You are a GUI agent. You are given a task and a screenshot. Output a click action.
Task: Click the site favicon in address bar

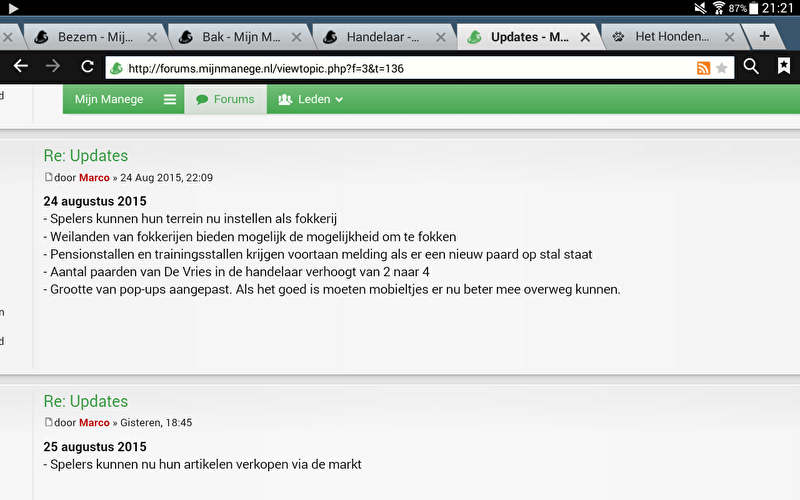[x=116, y=68]
